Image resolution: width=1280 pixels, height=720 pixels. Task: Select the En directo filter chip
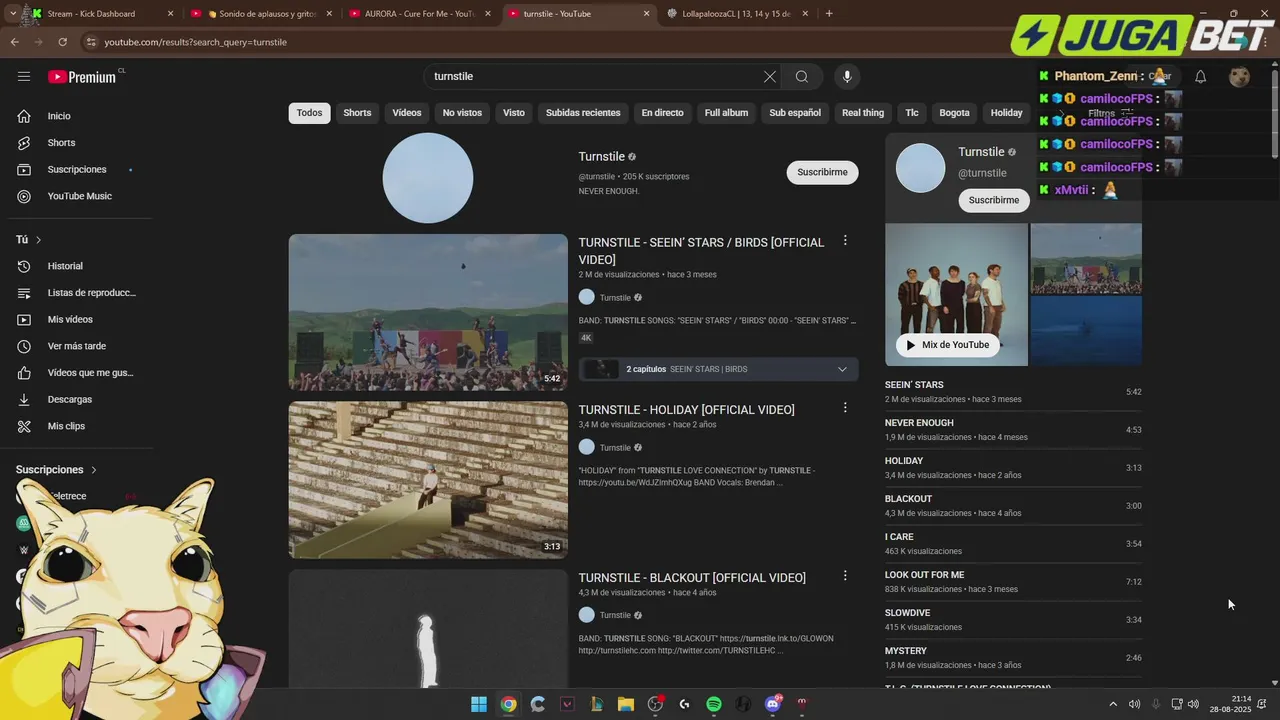click(662, 113)
